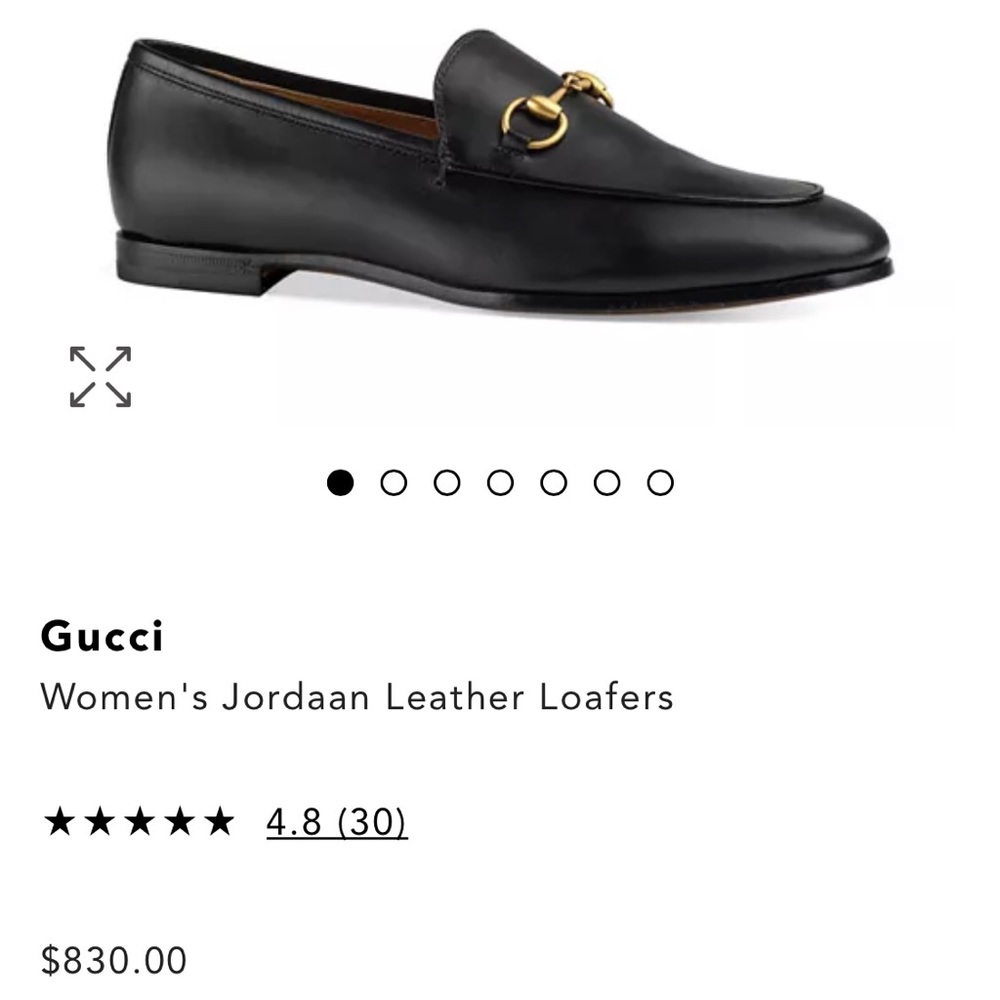This screenshot has width=1000, height=1000.
Task: Click the second star in the rating
Action: (102, 822)
